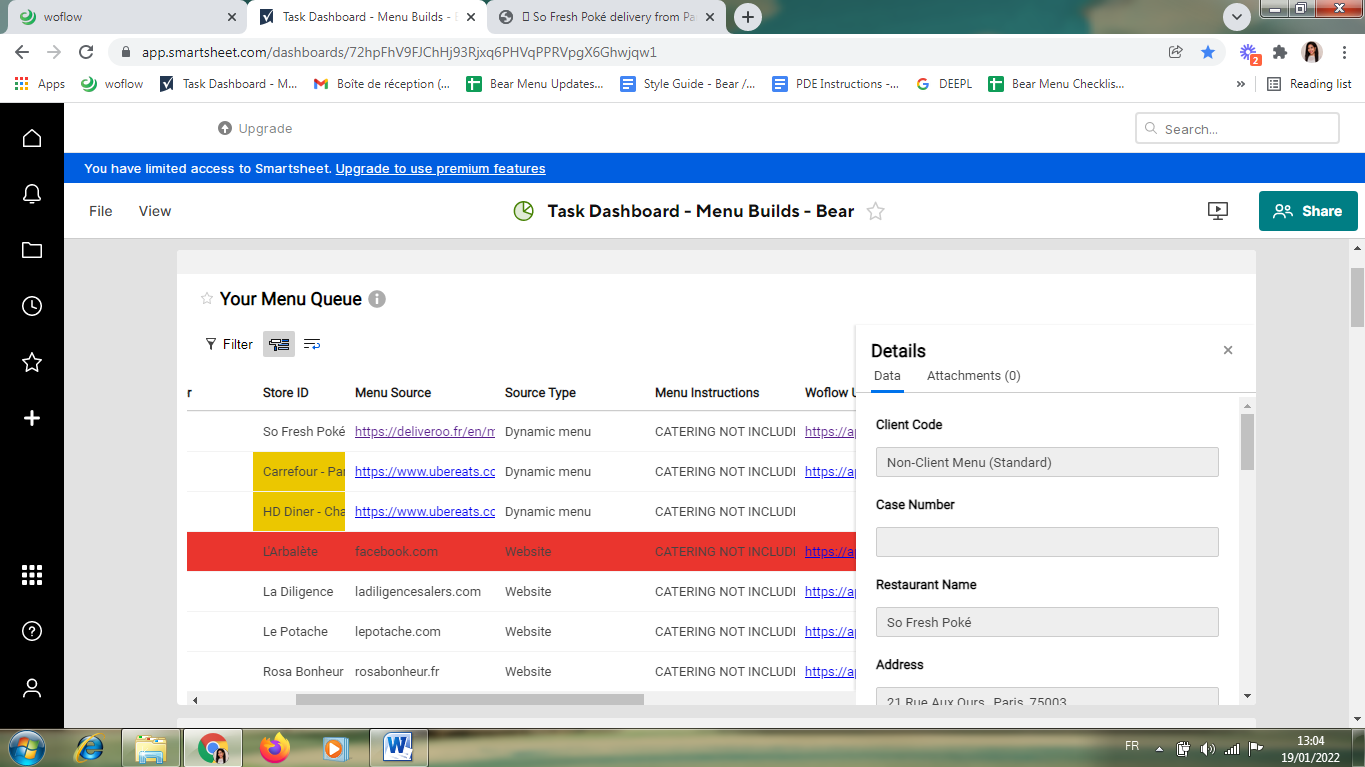Open Smartsheet Home from left sidebar
This screenshot has width=1365, height=767.
pyautogui.click(x=32, y=138)
